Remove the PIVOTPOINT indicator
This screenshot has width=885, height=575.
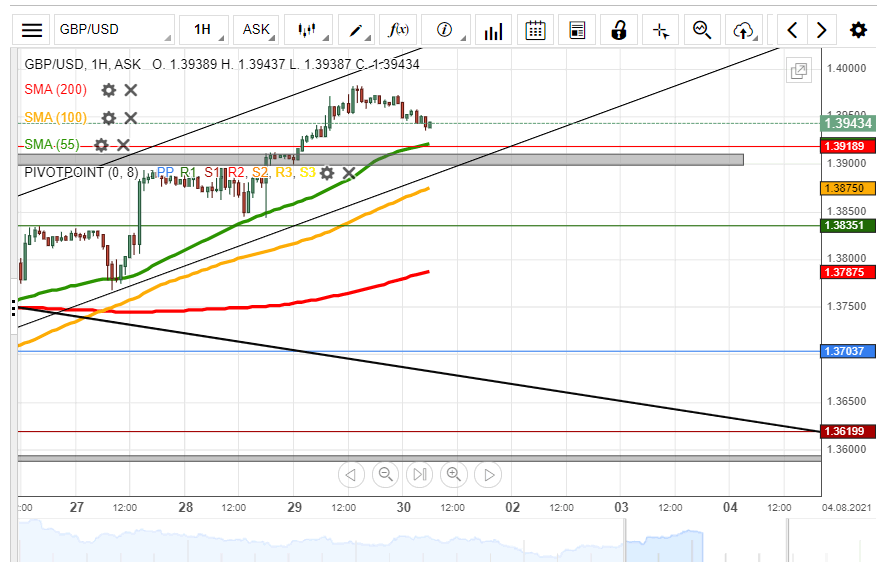(x=349, y=173)
